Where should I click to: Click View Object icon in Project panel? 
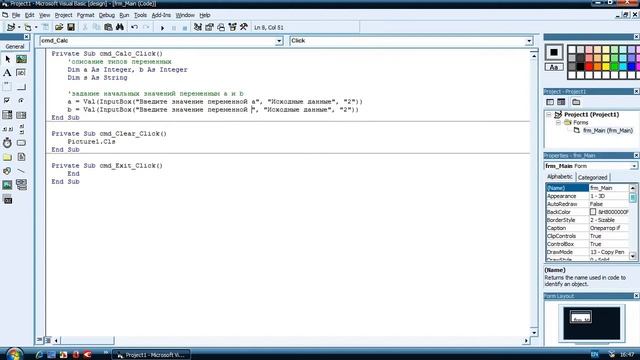pyautogui.click(x=561, y=102)
